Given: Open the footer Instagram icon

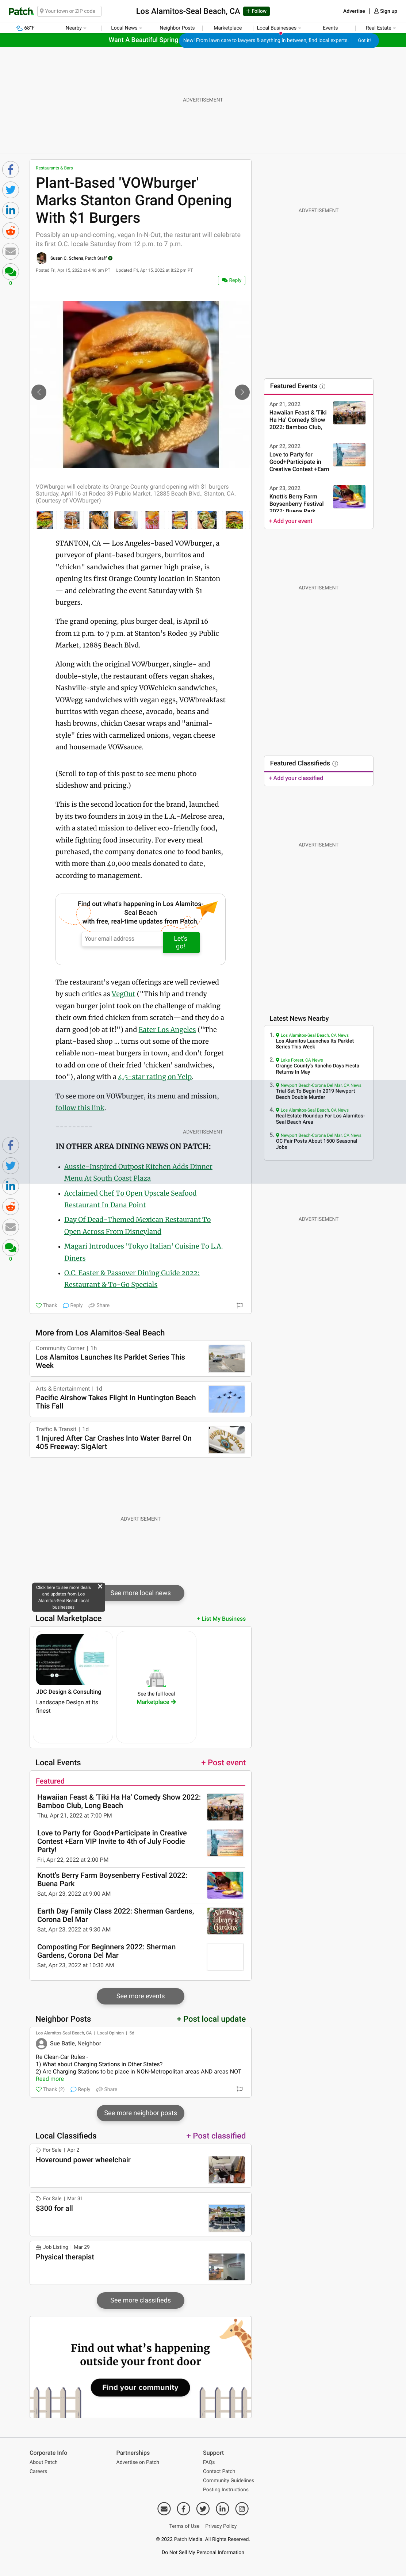Looking at the screenshot, I should click(x=242, y=2508).
